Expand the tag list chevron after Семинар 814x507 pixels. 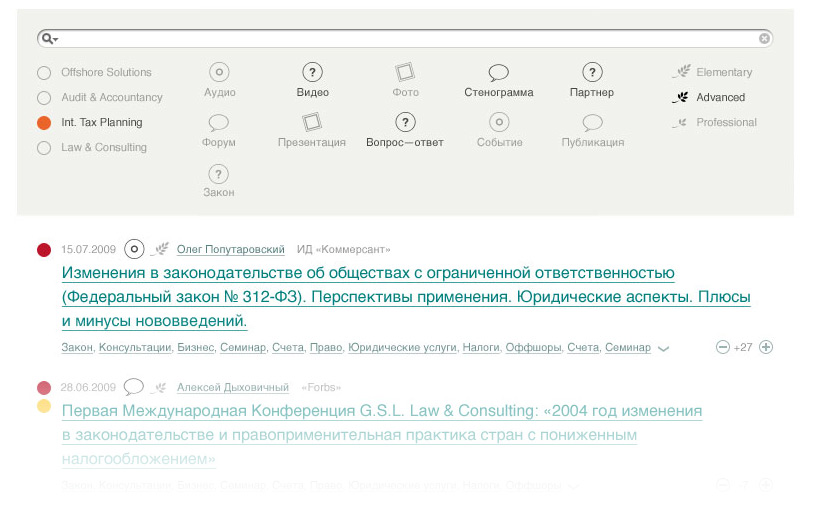663,349
